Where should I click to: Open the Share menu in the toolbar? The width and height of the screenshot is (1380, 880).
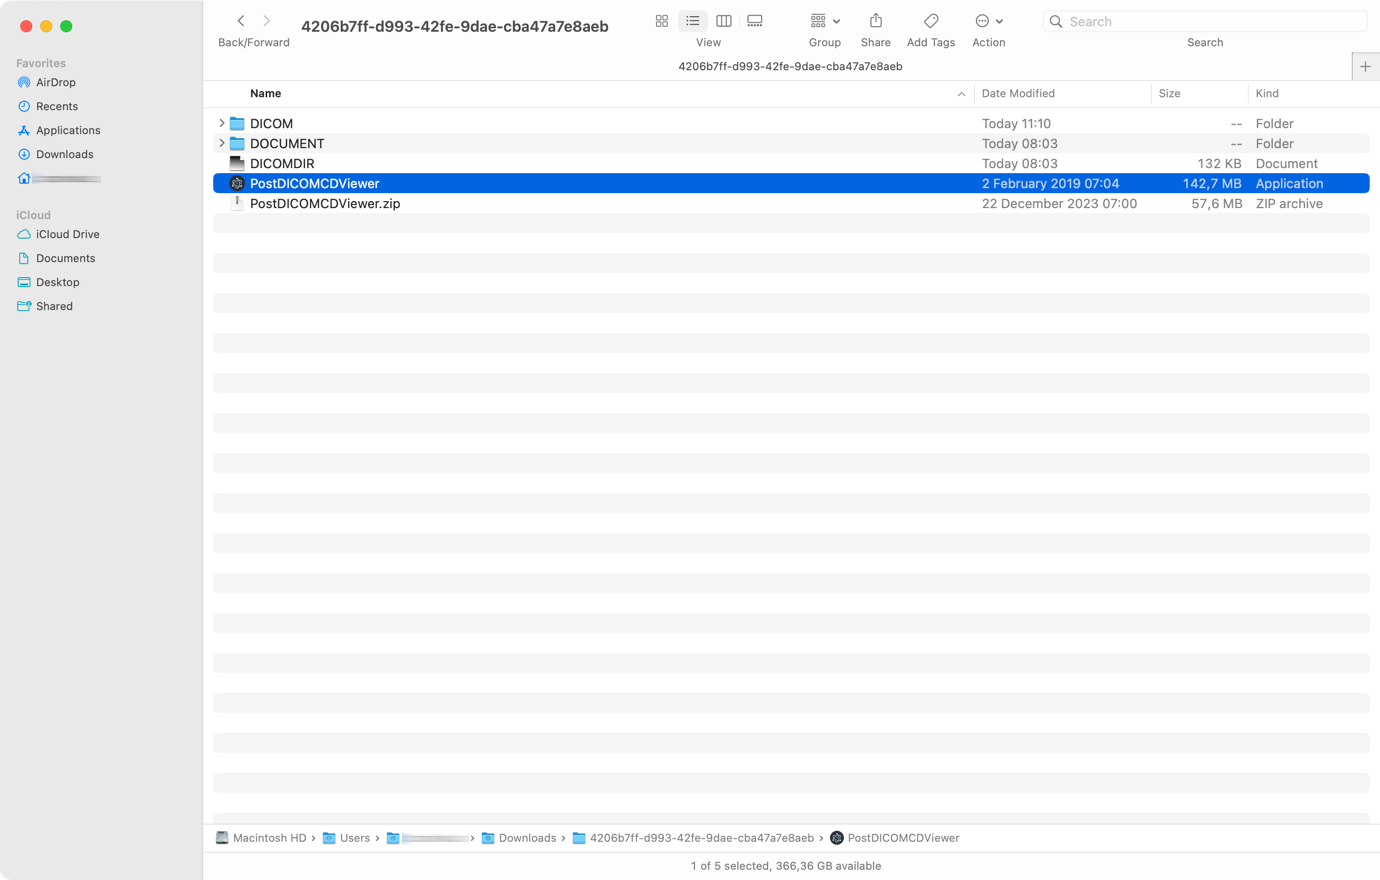pos(875,20)
